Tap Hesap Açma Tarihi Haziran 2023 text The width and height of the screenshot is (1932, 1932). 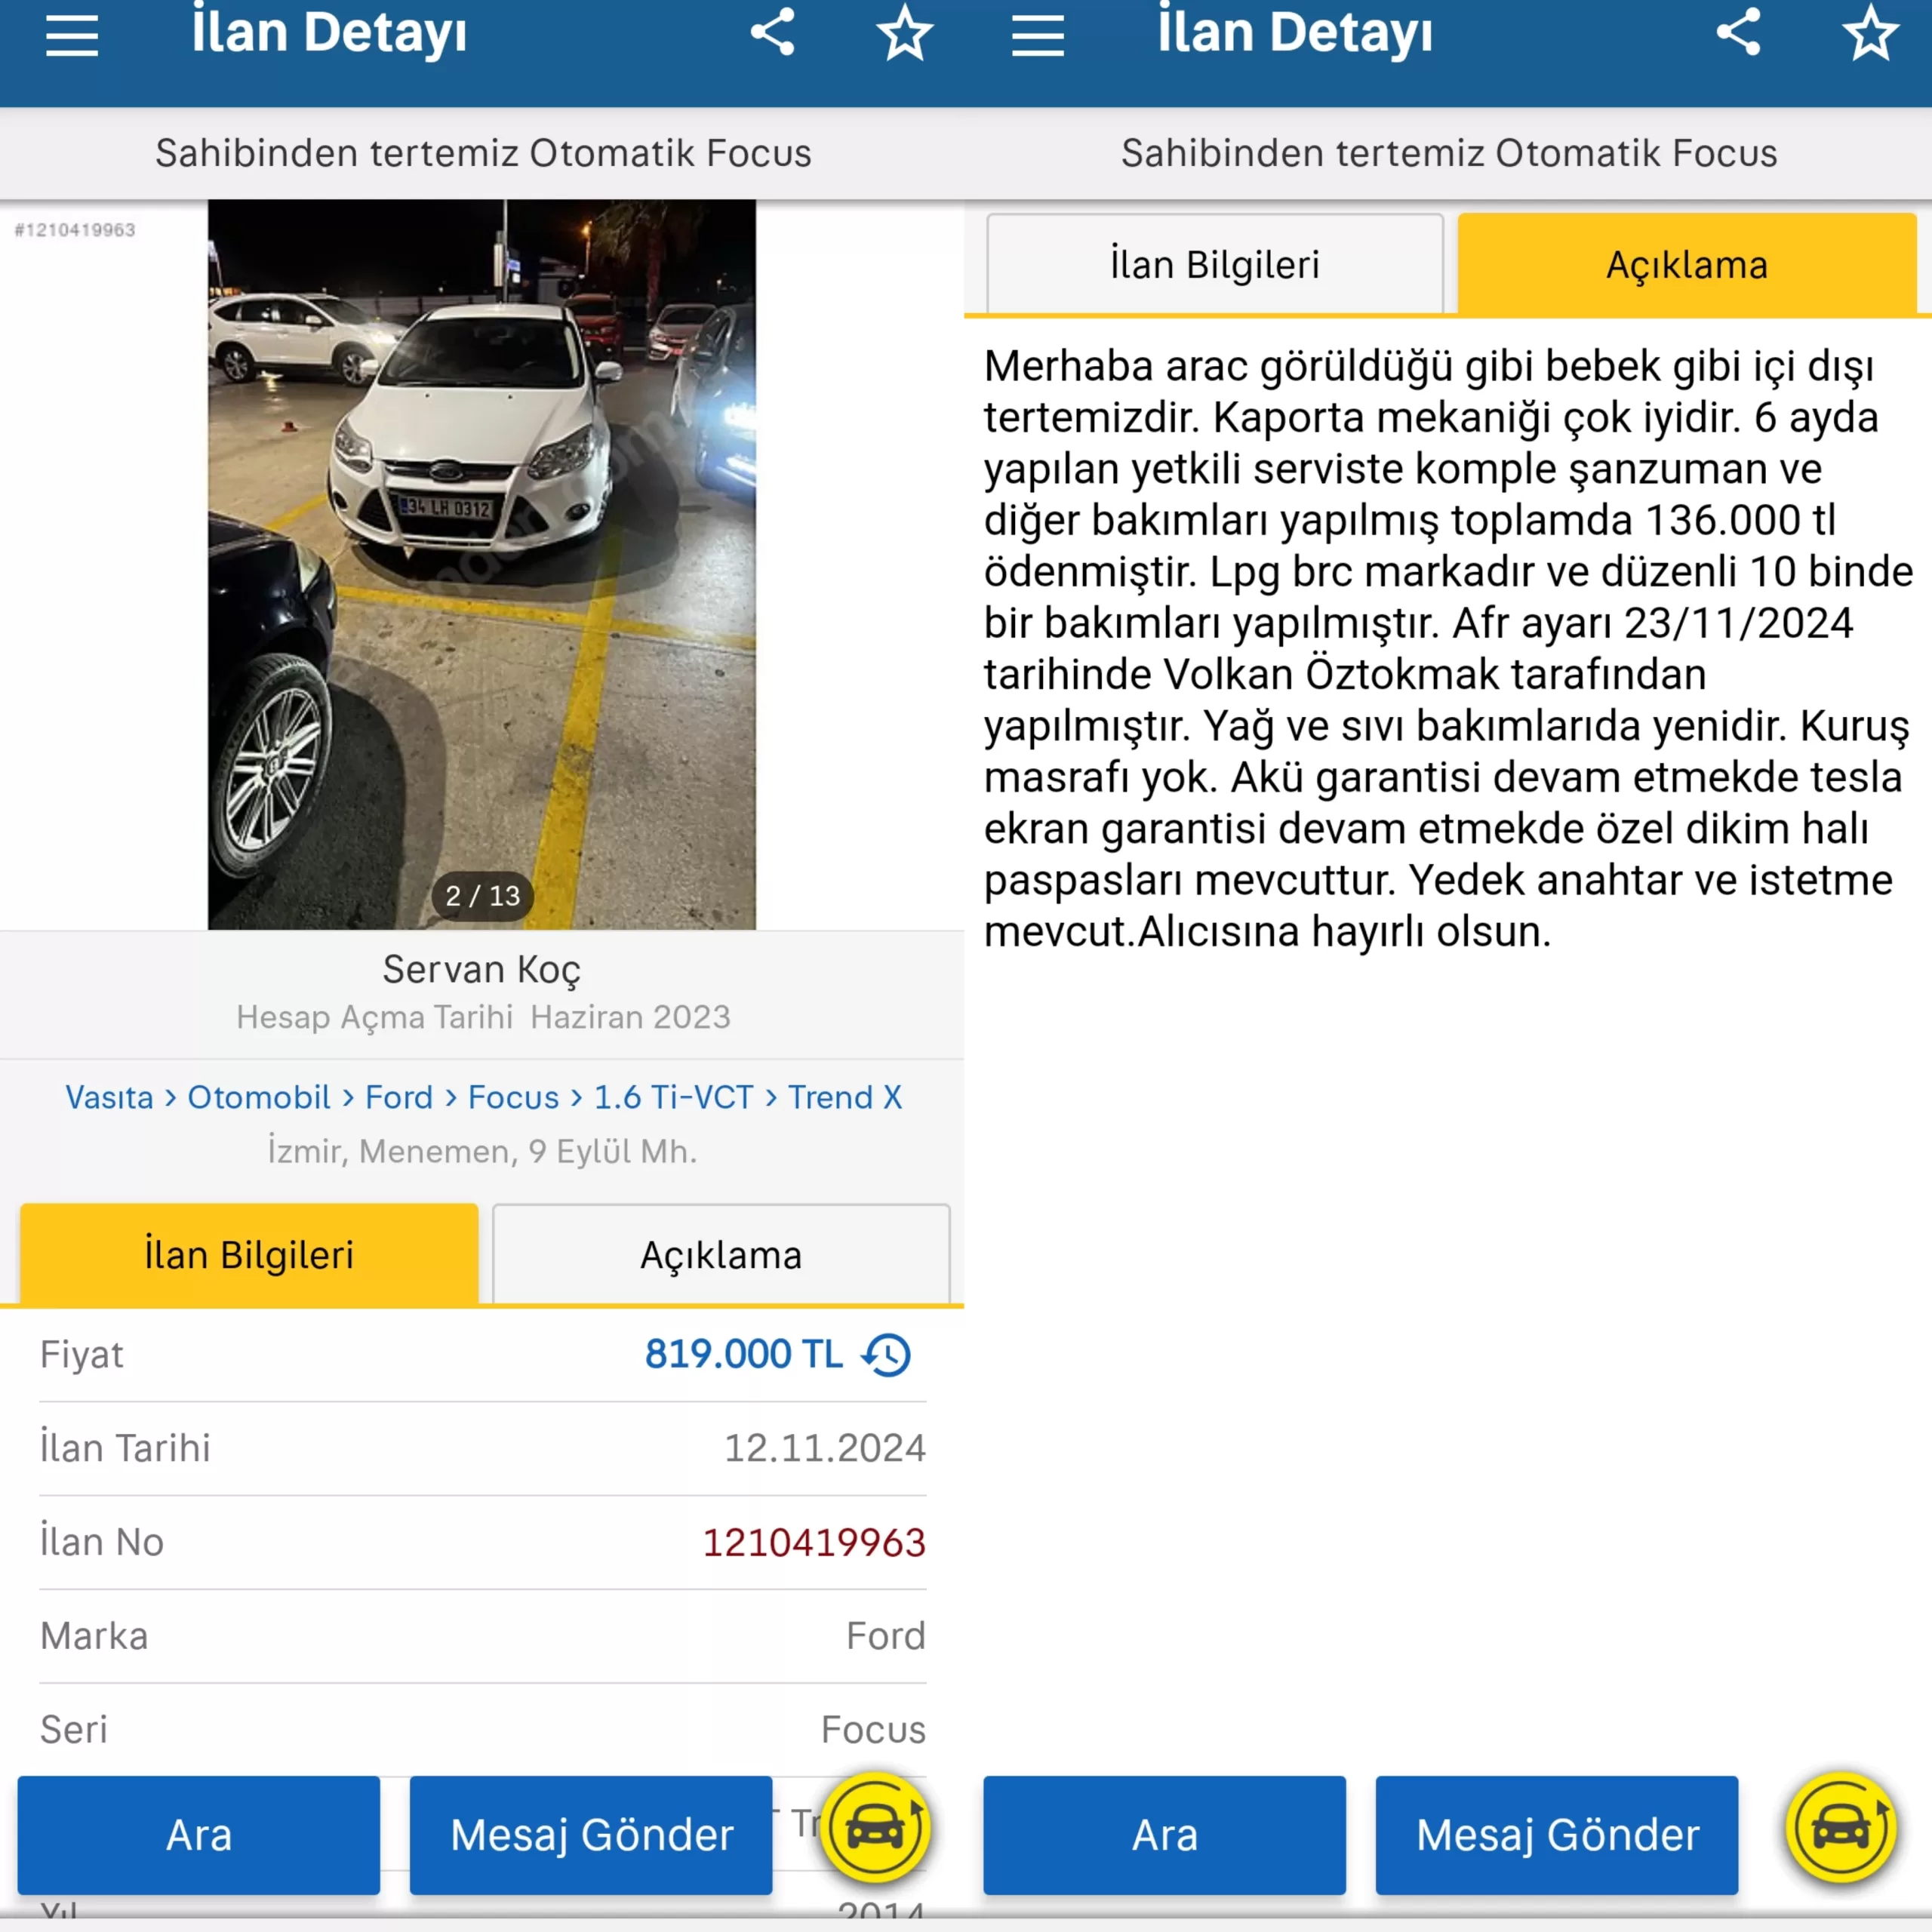pyautogui.click(x=483, y=1017)
